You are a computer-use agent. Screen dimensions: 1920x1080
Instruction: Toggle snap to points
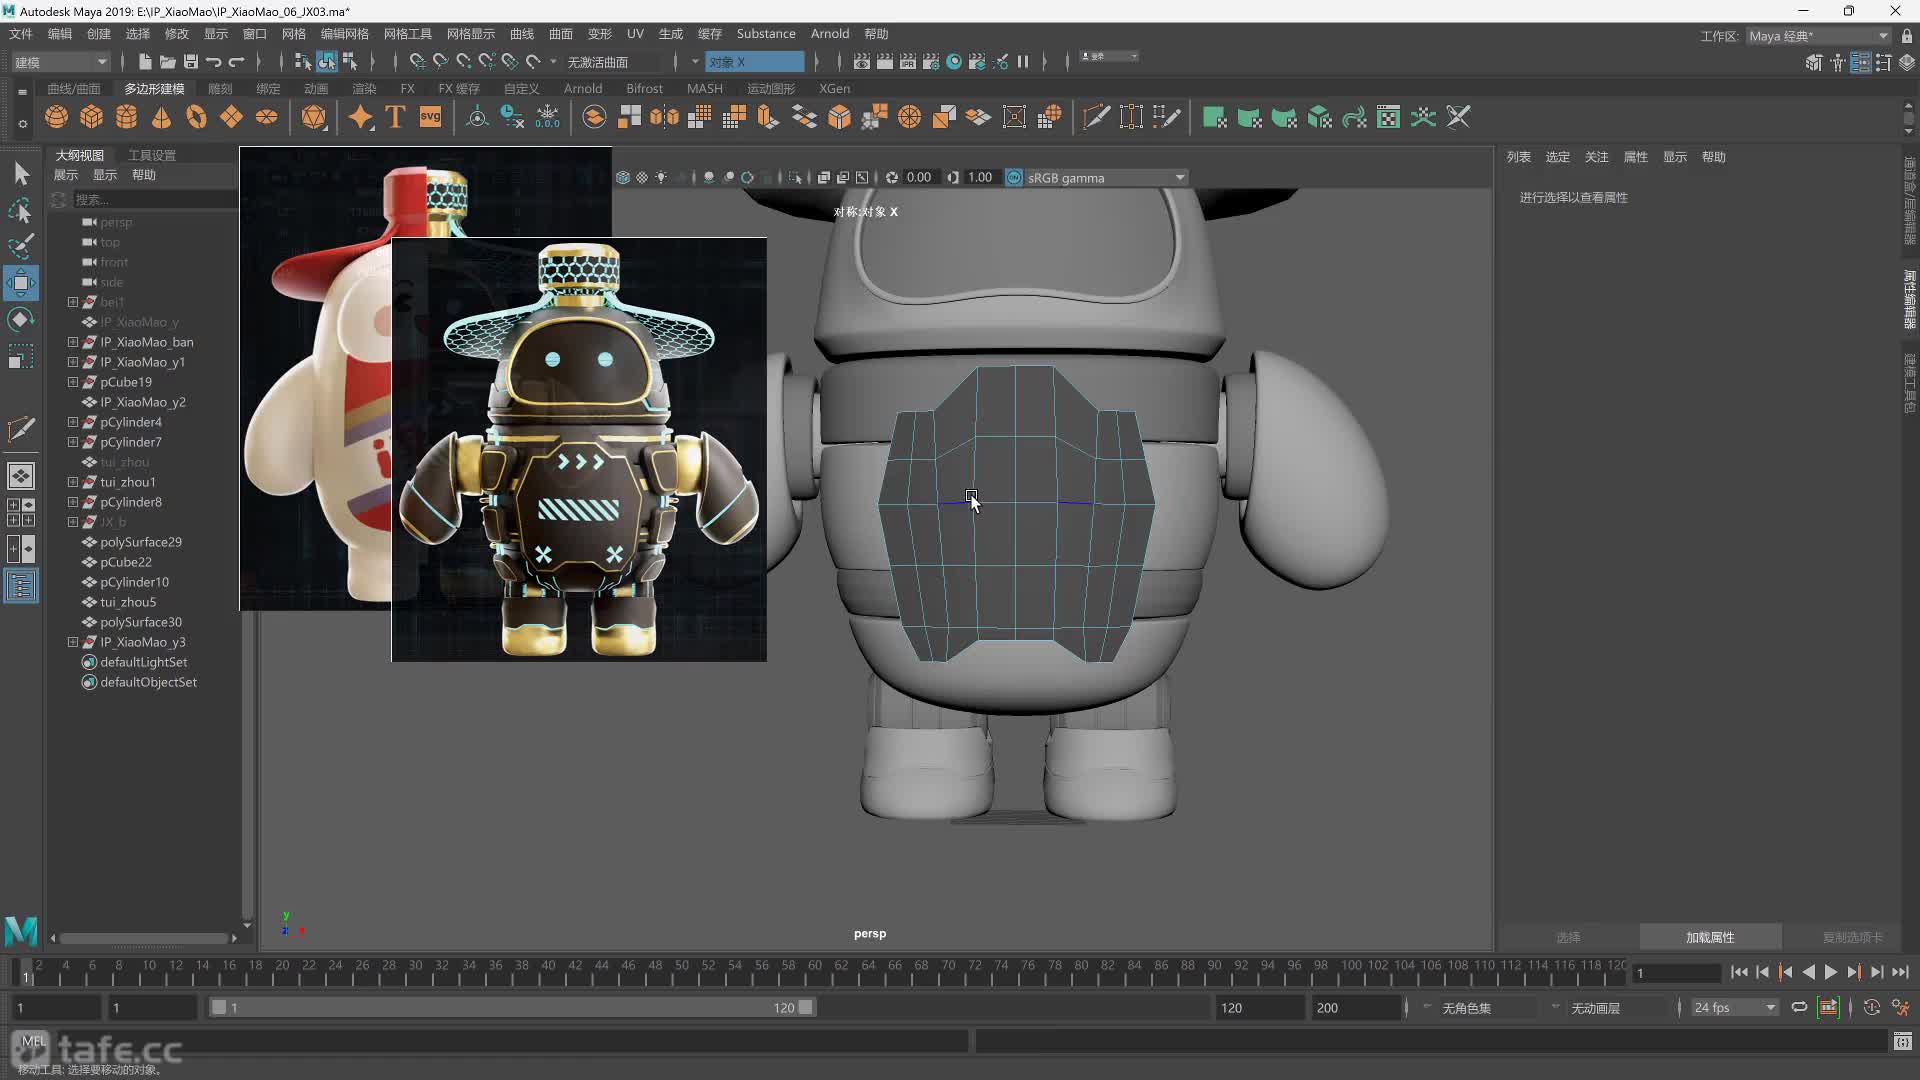click(463, 62)
